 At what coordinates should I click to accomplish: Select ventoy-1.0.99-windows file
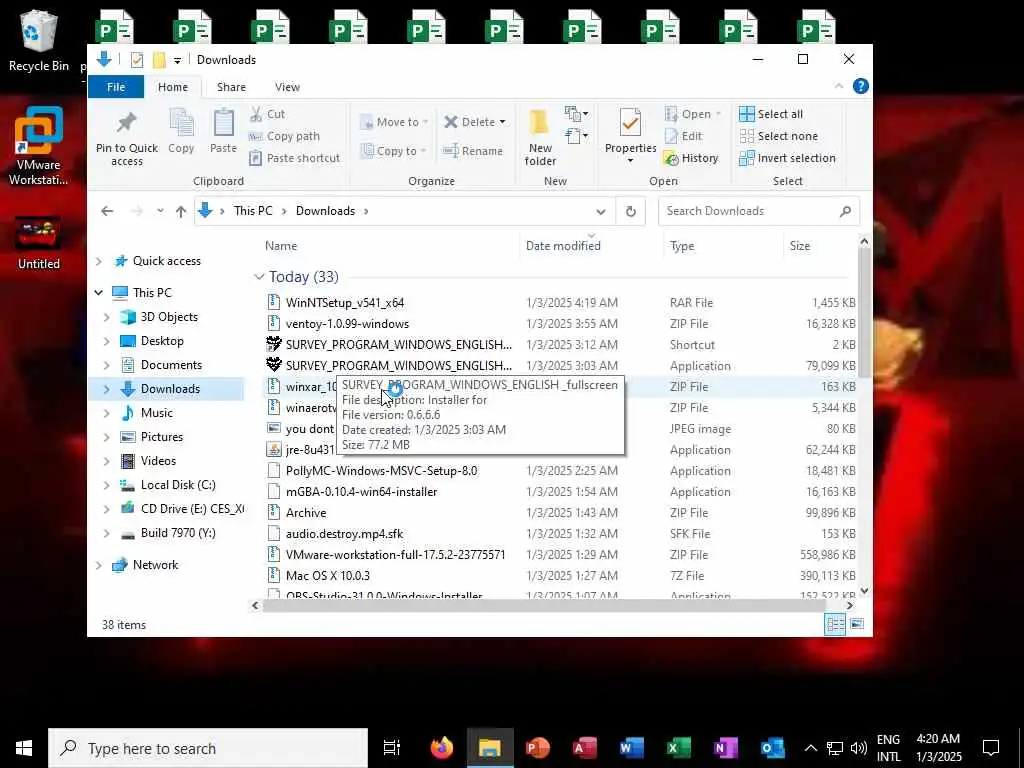pos(347,324)
